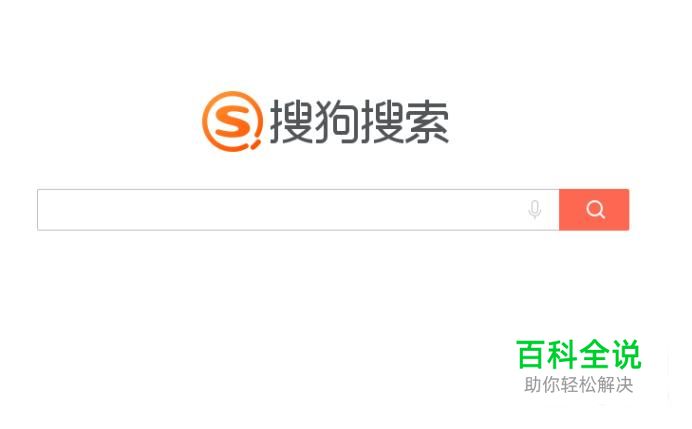Focus the empty Sogou search input box

click(298, 210)
